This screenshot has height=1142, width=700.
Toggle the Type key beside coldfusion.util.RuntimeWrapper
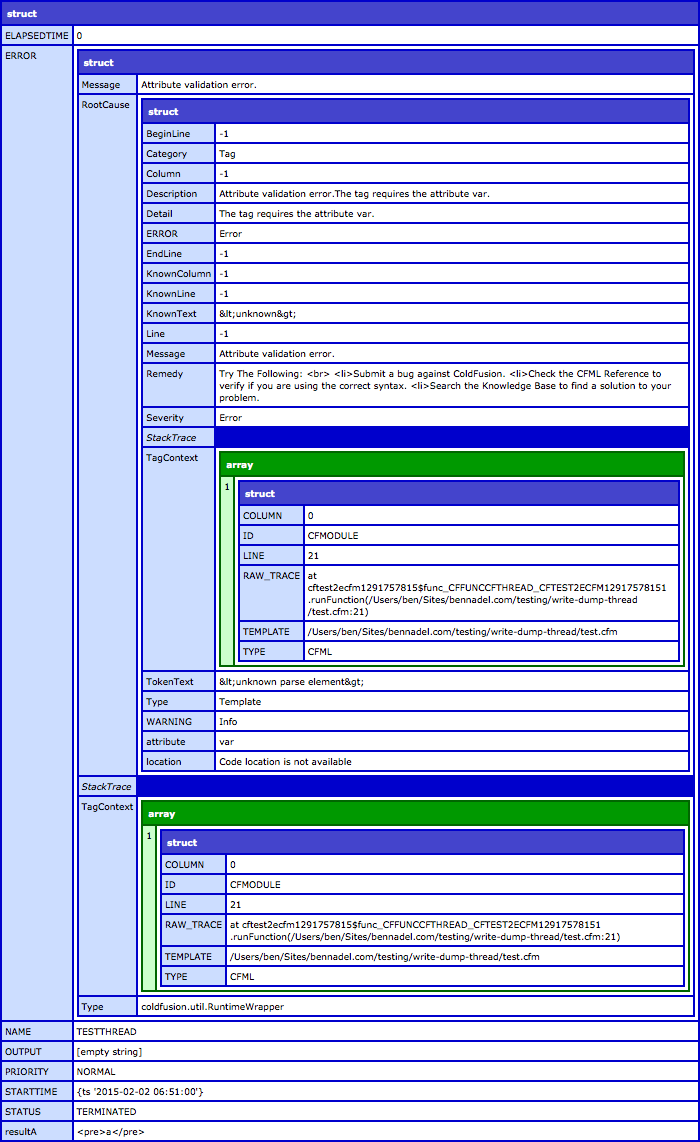point(107,1007)
